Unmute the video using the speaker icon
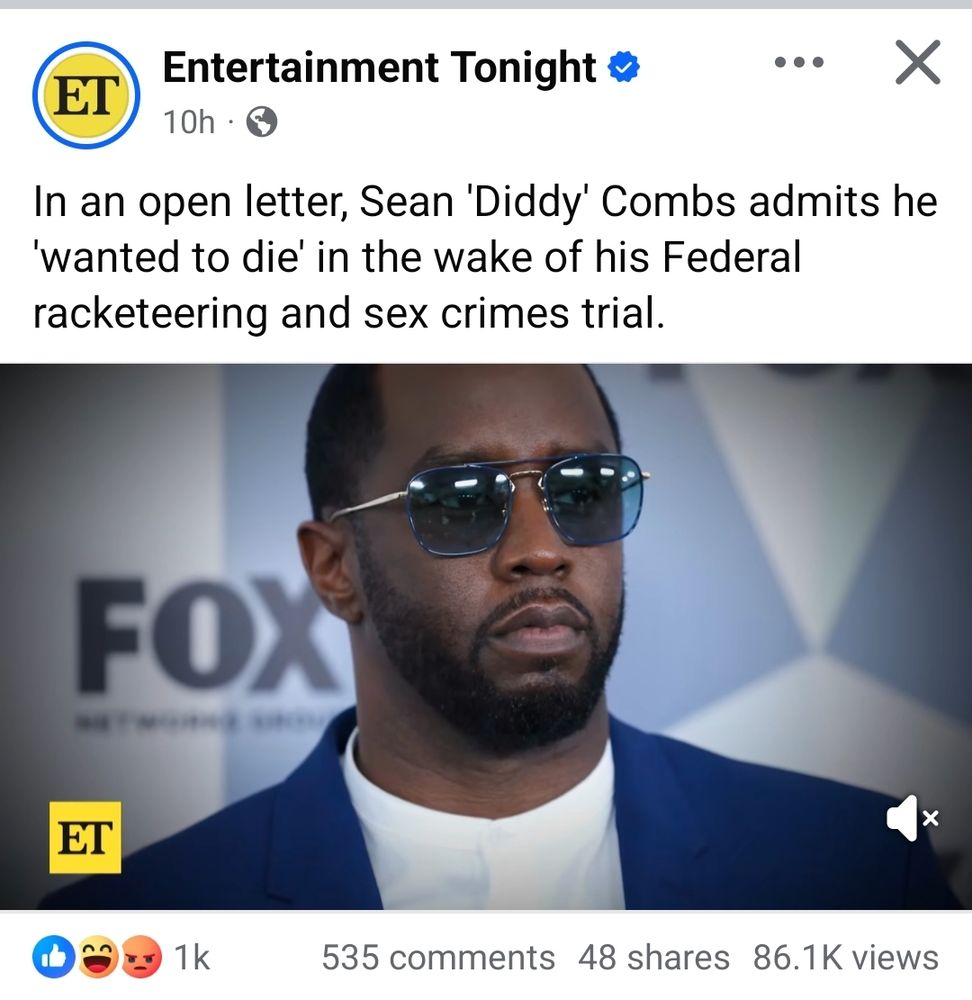Viewport: 972px width, 1000px height. [913, 818]
